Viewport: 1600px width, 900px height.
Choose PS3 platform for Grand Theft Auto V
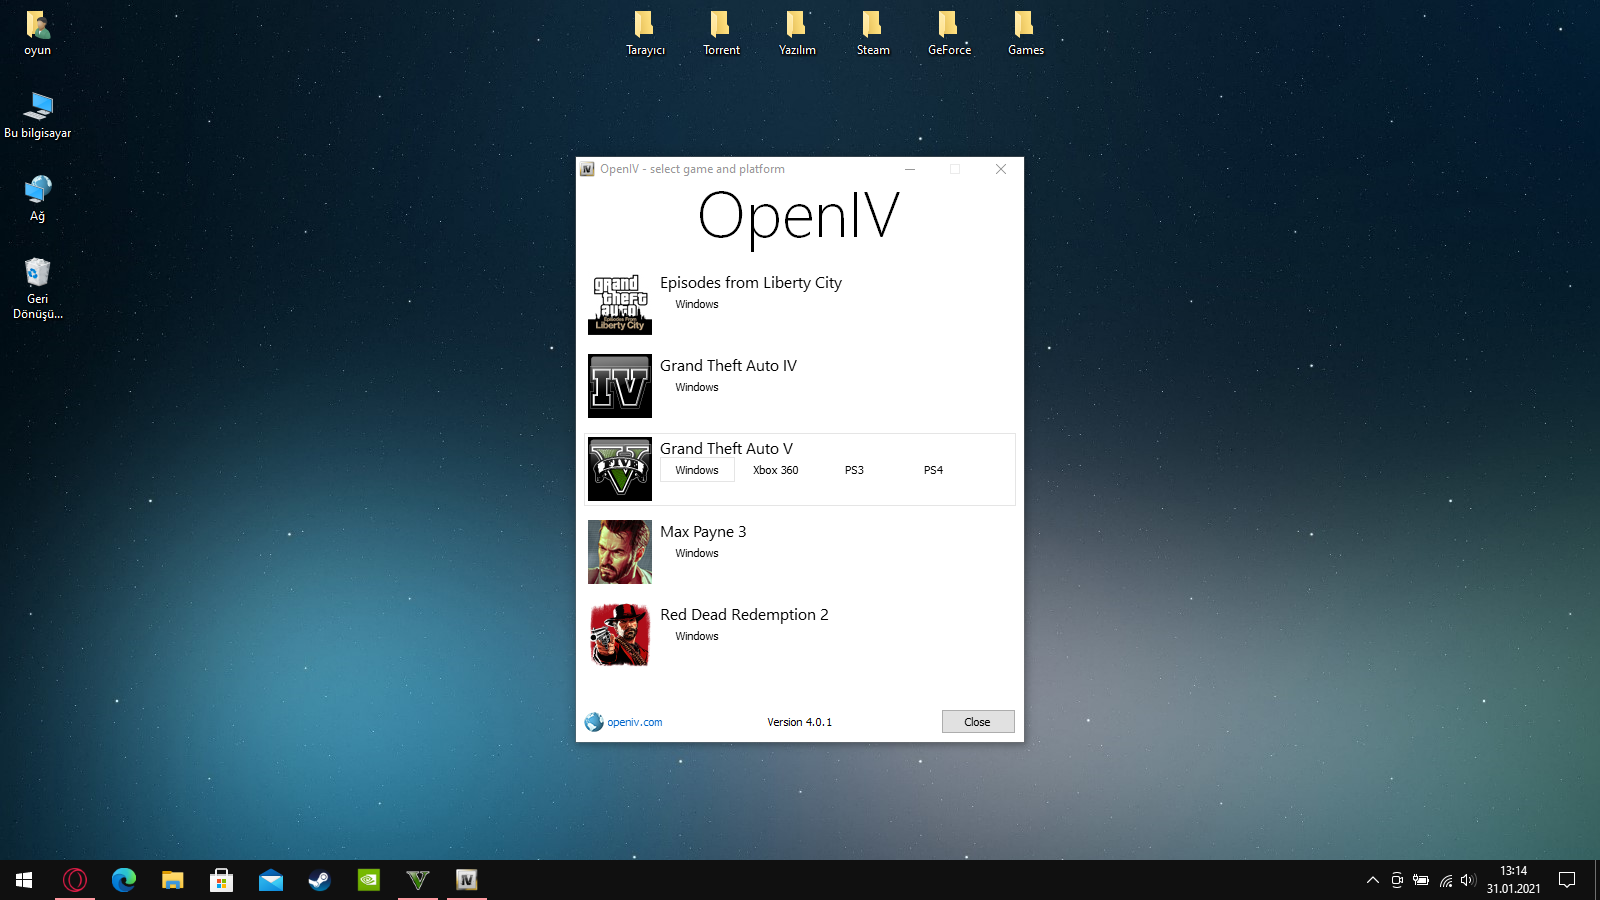854,470
